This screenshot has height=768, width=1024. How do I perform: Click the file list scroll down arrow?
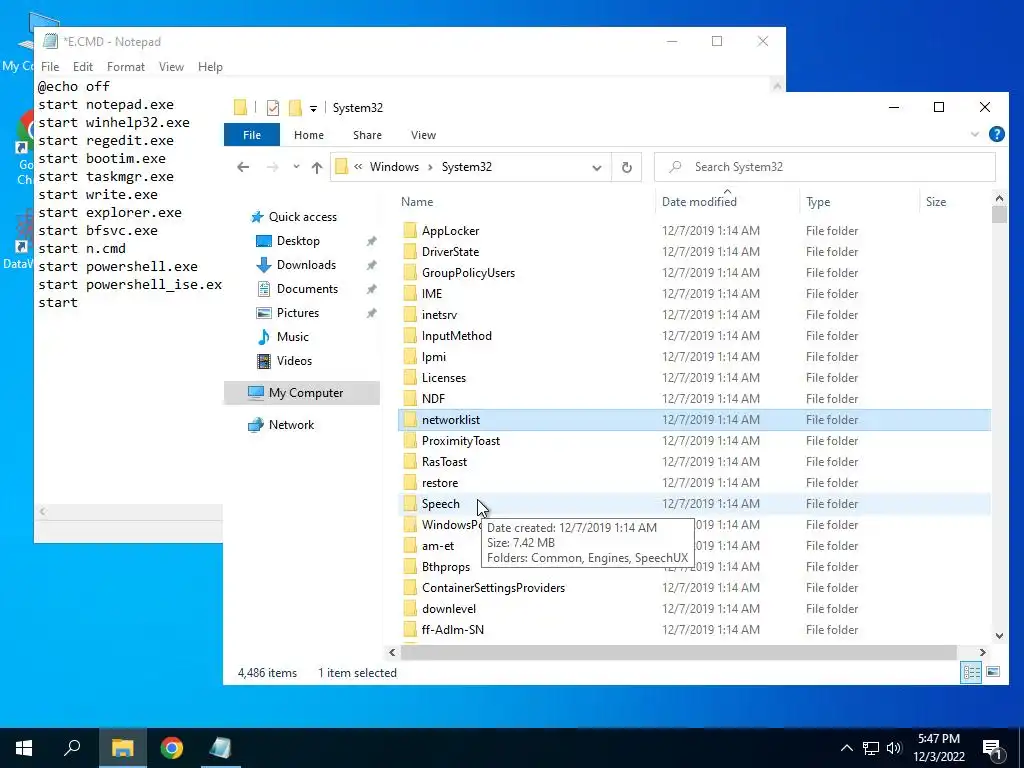[999, 635]
